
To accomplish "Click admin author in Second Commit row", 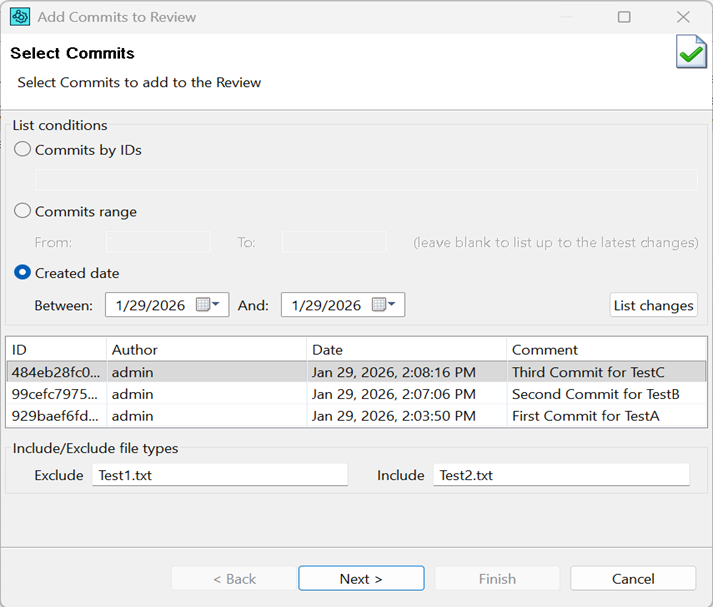I will coord(132,394).
